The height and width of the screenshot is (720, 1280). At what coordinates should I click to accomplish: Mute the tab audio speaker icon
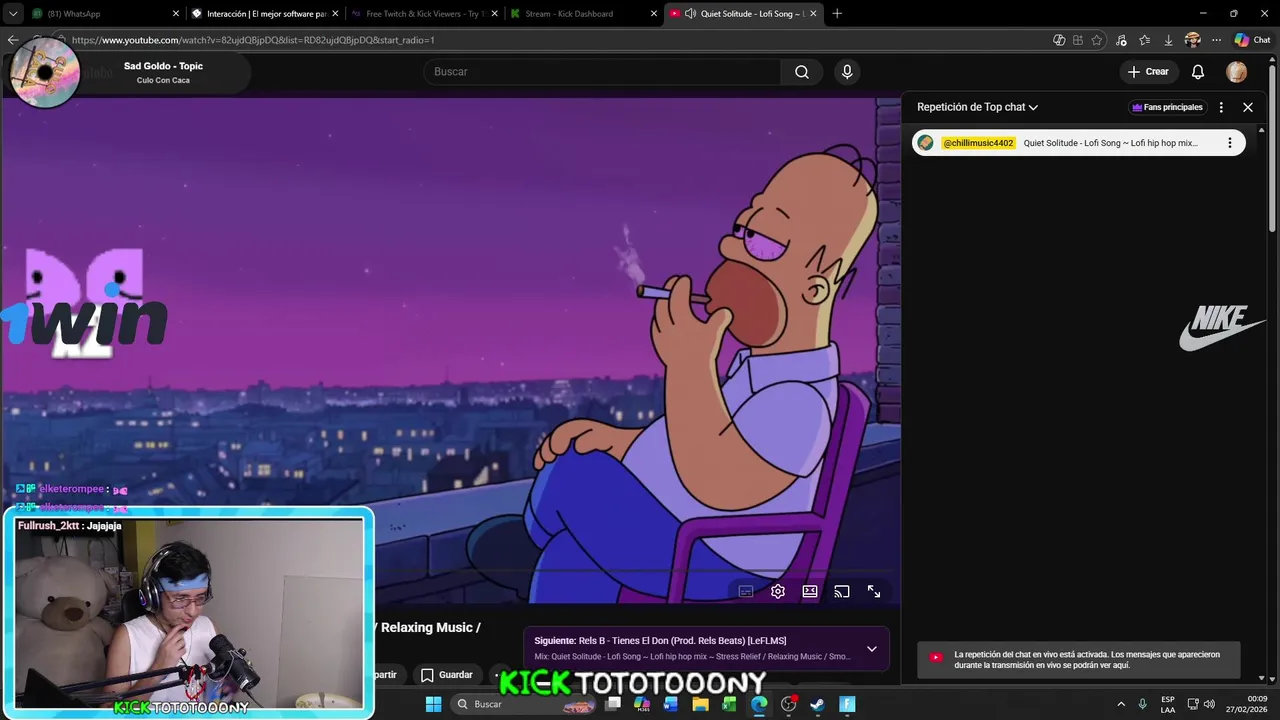pyautogui.click(x=690, y=14)
